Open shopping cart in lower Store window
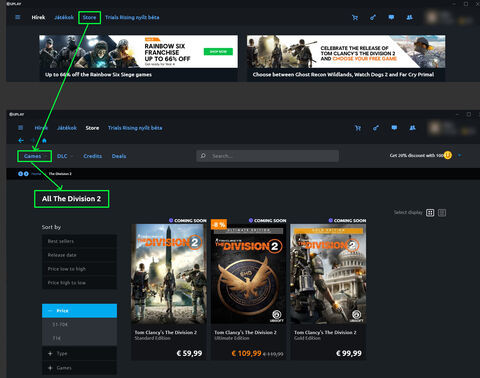Image resolution: width=480 pixels, height=378 pixels. click(358, 128)
